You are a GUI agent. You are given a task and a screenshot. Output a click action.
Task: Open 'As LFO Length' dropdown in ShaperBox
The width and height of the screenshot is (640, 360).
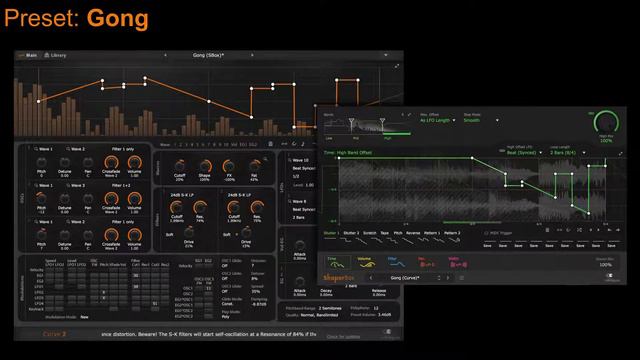click(438, 120)
